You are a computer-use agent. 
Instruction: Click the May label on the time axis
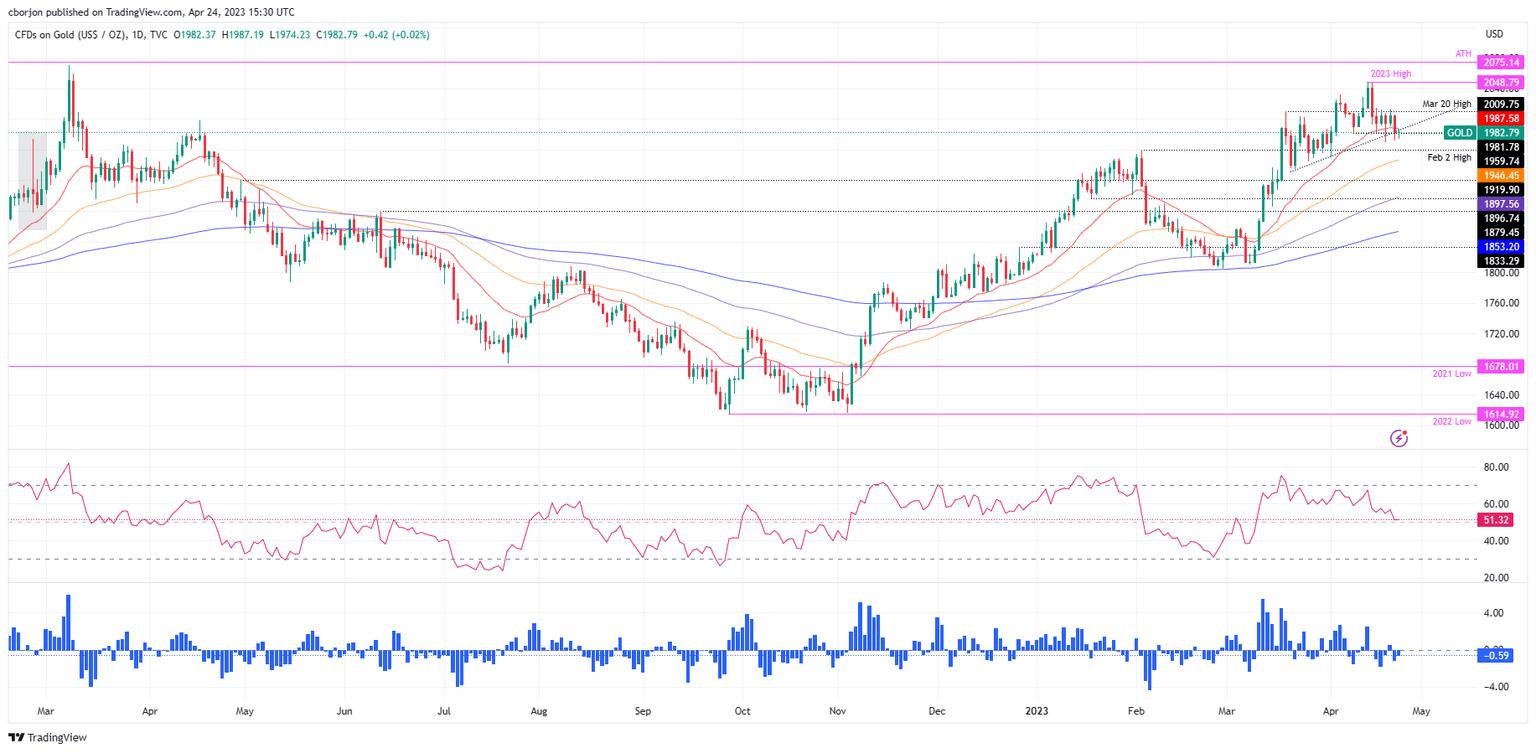(1420, 710)
